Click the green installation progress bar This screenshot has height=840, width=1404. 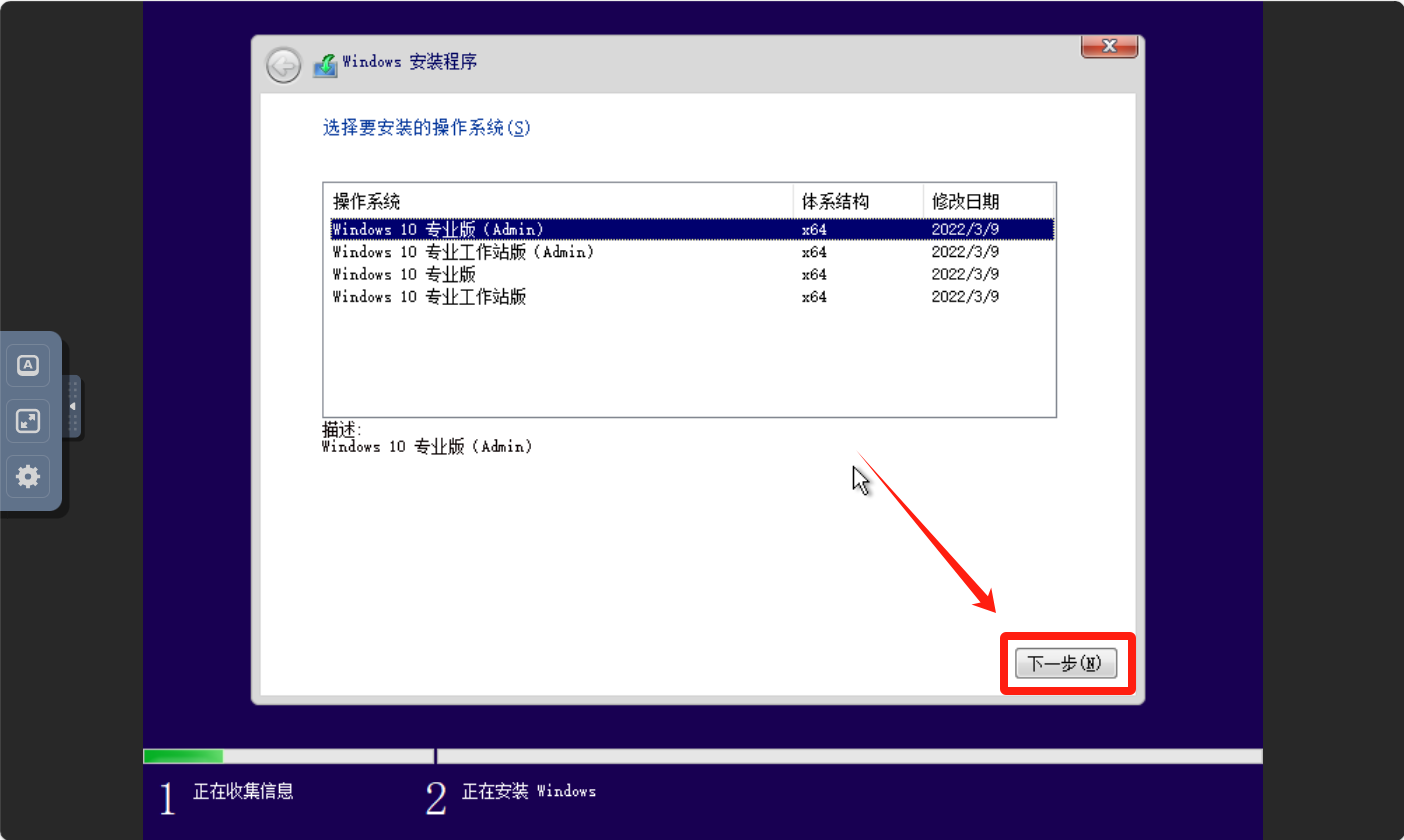[183, 756]
